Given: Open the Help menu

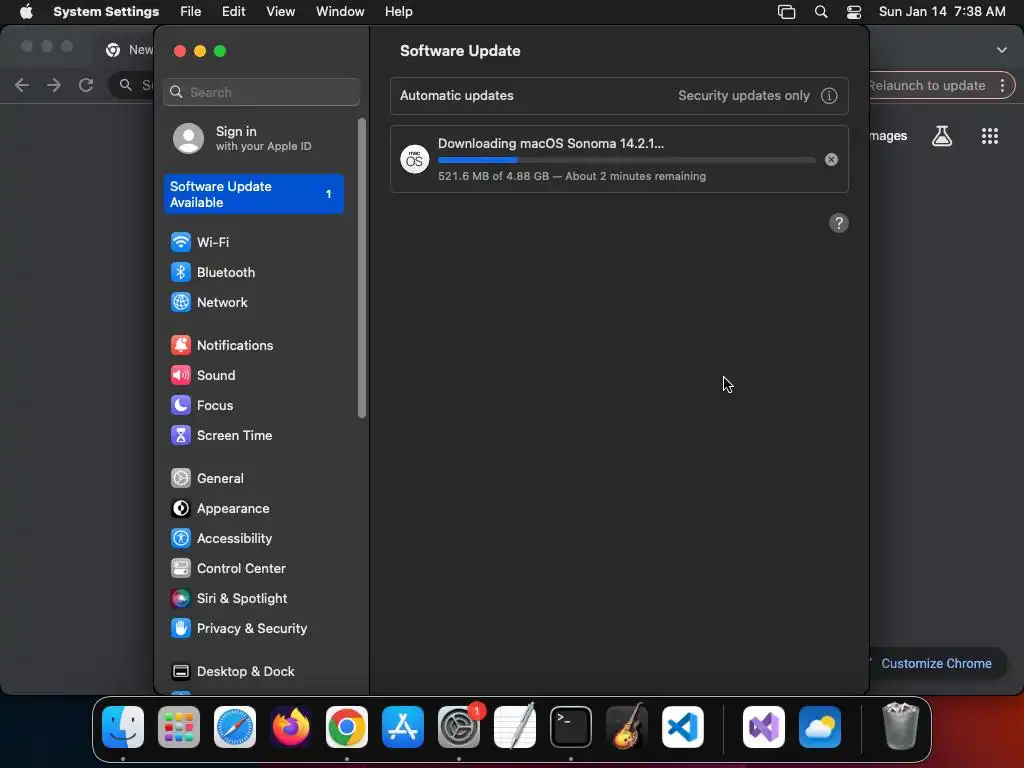Looking at the screenshot, I should [398, 12].
